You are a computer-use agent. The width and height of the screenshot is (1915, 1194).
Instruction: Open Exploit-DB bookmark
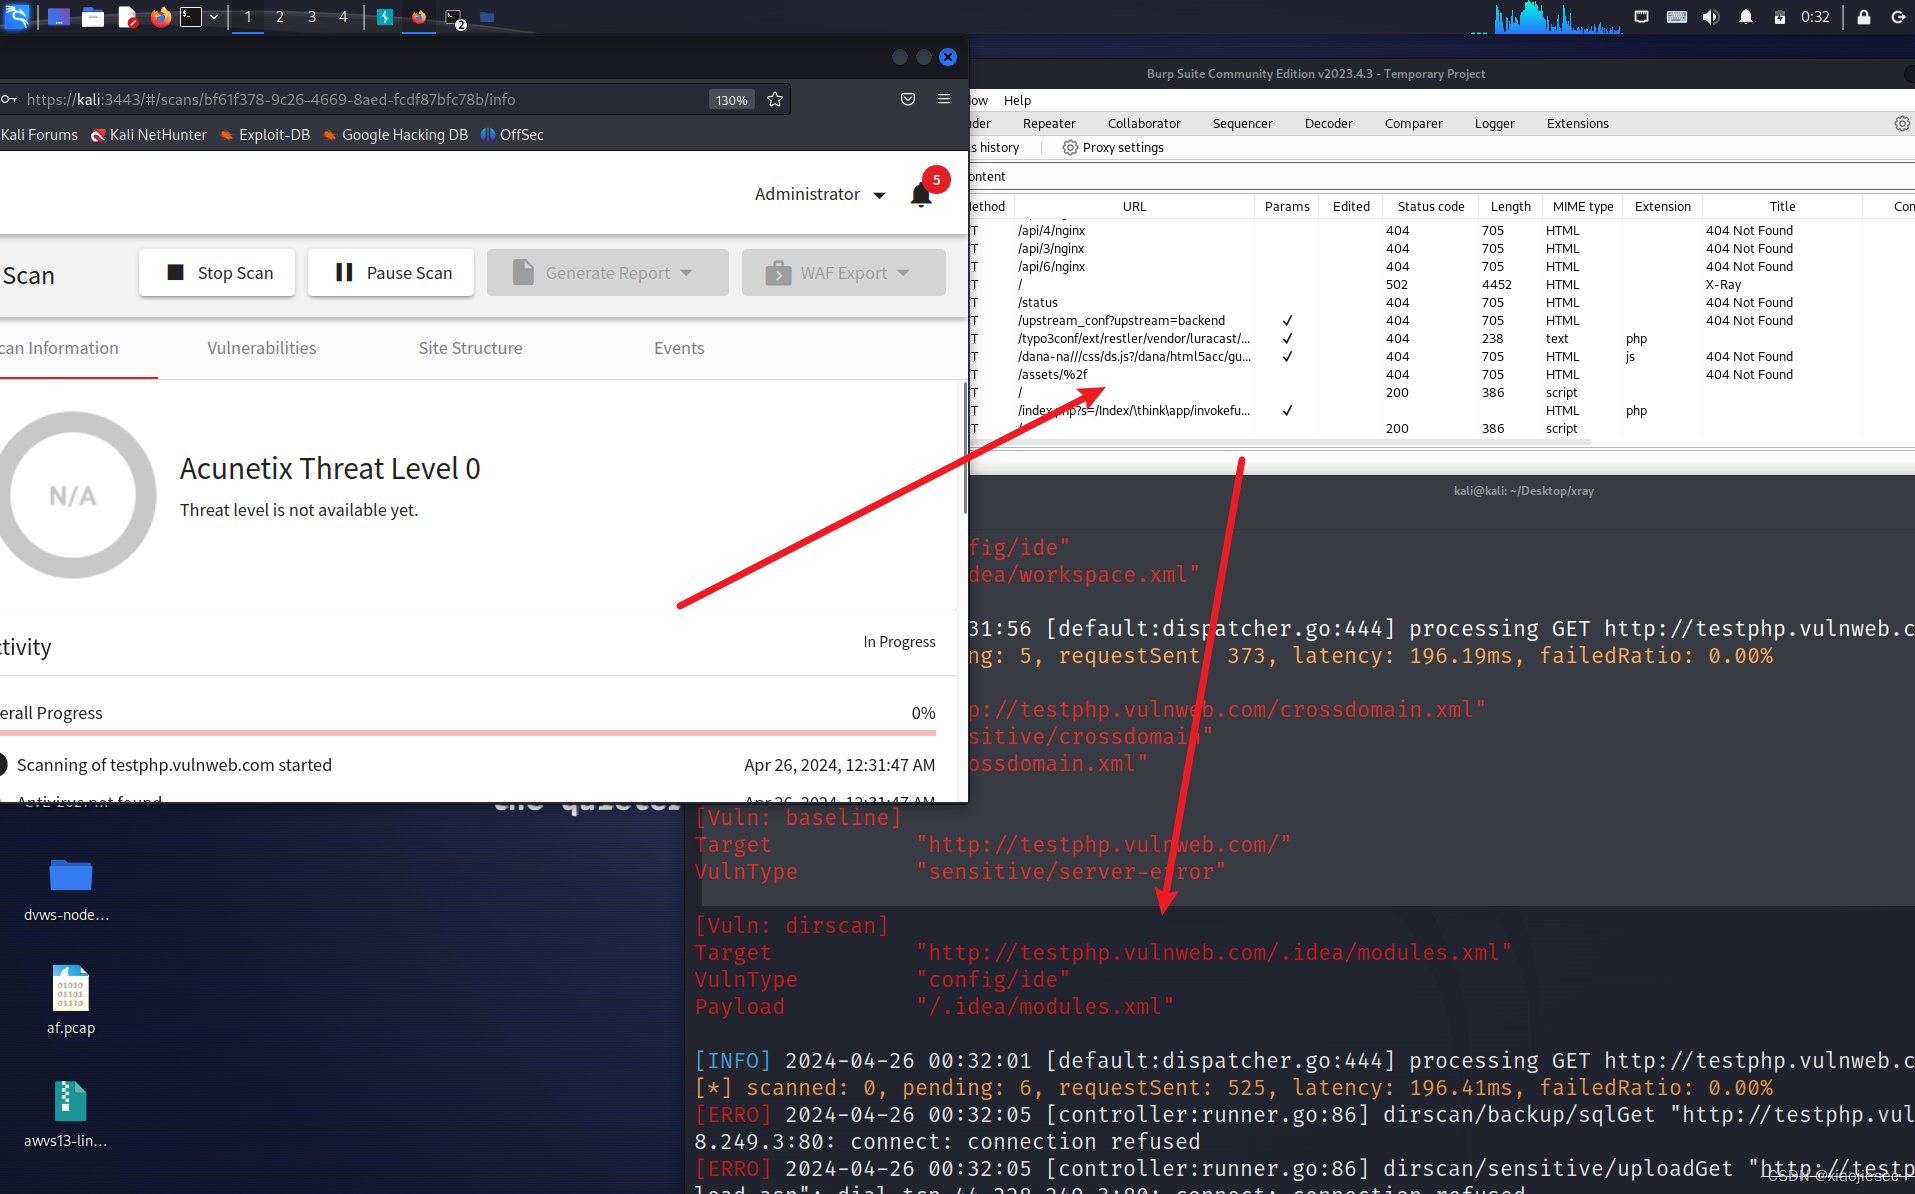265,135
